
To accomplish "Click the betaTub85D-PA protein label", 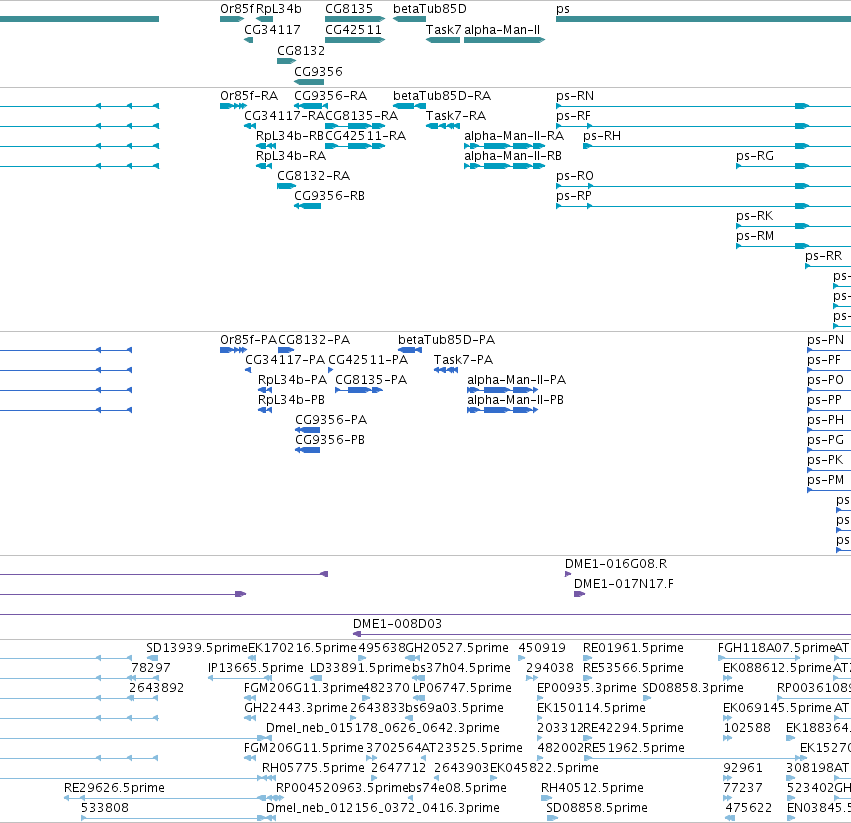I will (446, 340).
